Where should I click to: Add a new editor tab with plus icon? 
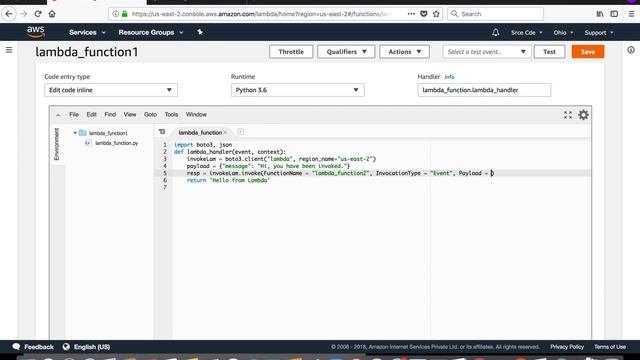pos(240,131)
